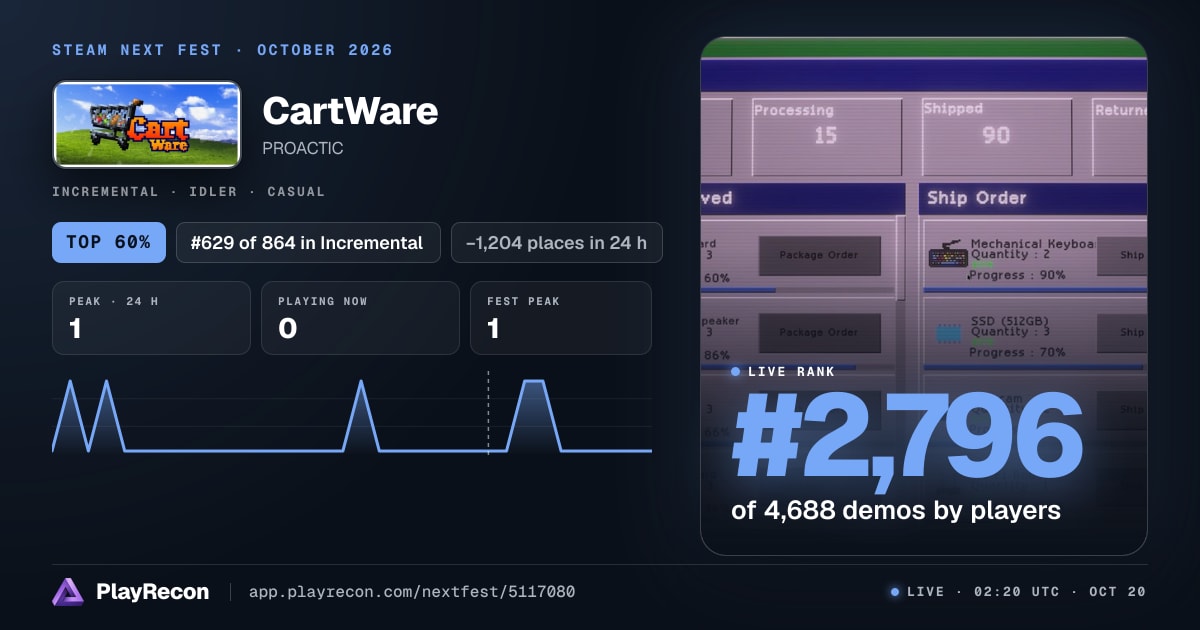Click the SSD (512GB) progress bar
This screenshot has height=630, width=1200.
click(x=1034, y=367)
